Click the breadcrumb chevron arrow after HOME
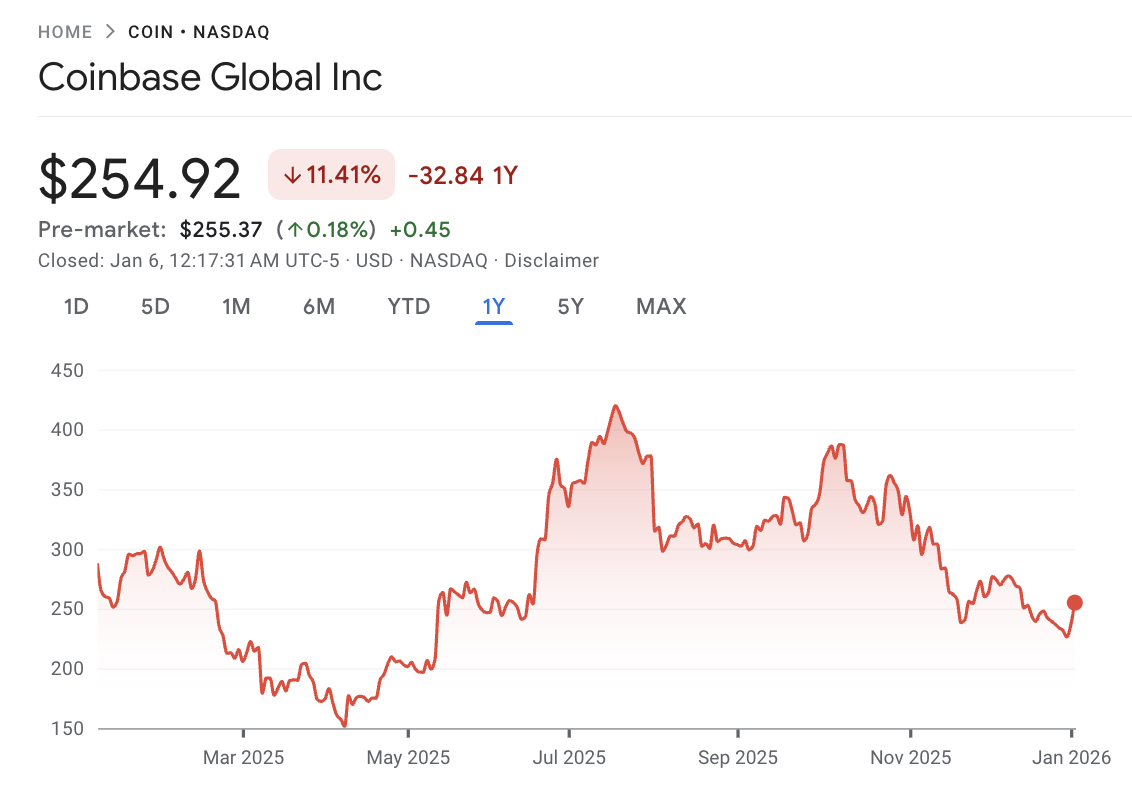1132x794 pixels. (110, 32)
